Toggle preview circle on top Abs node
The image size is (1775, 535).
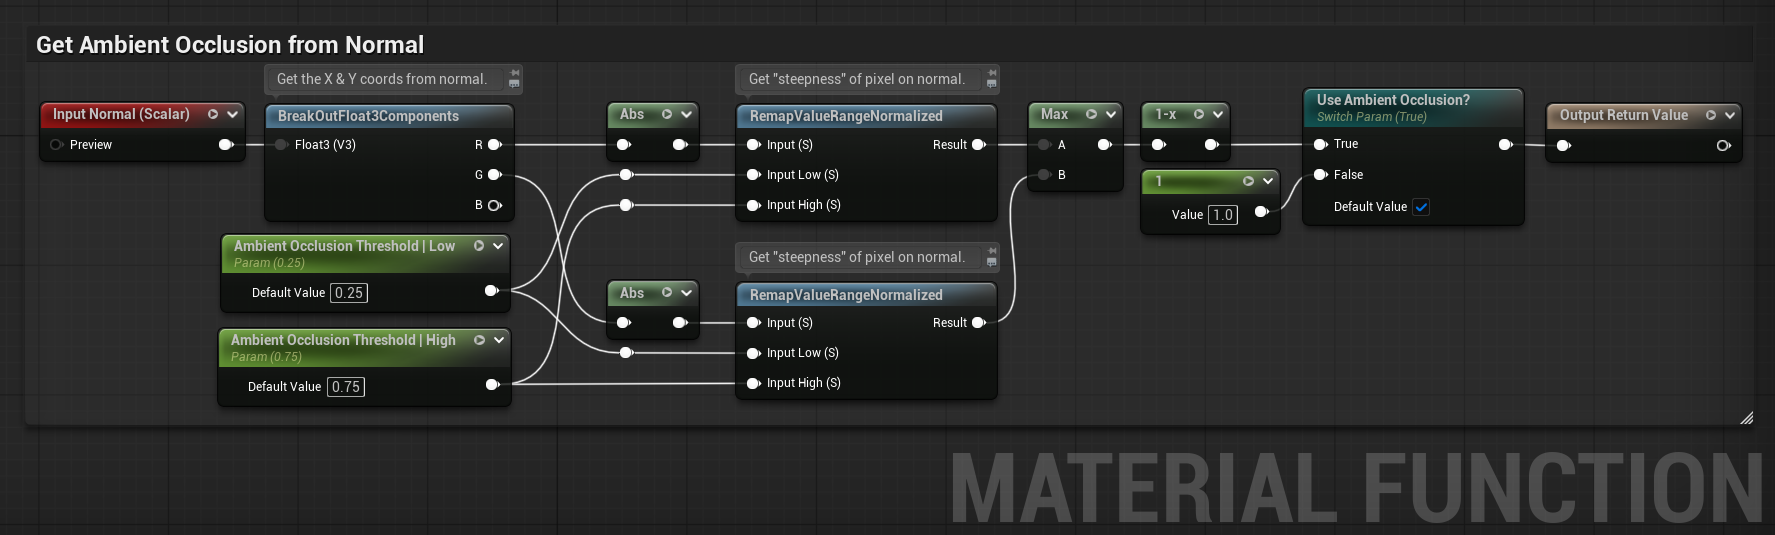pyautogui.click(x=667, y=114)
